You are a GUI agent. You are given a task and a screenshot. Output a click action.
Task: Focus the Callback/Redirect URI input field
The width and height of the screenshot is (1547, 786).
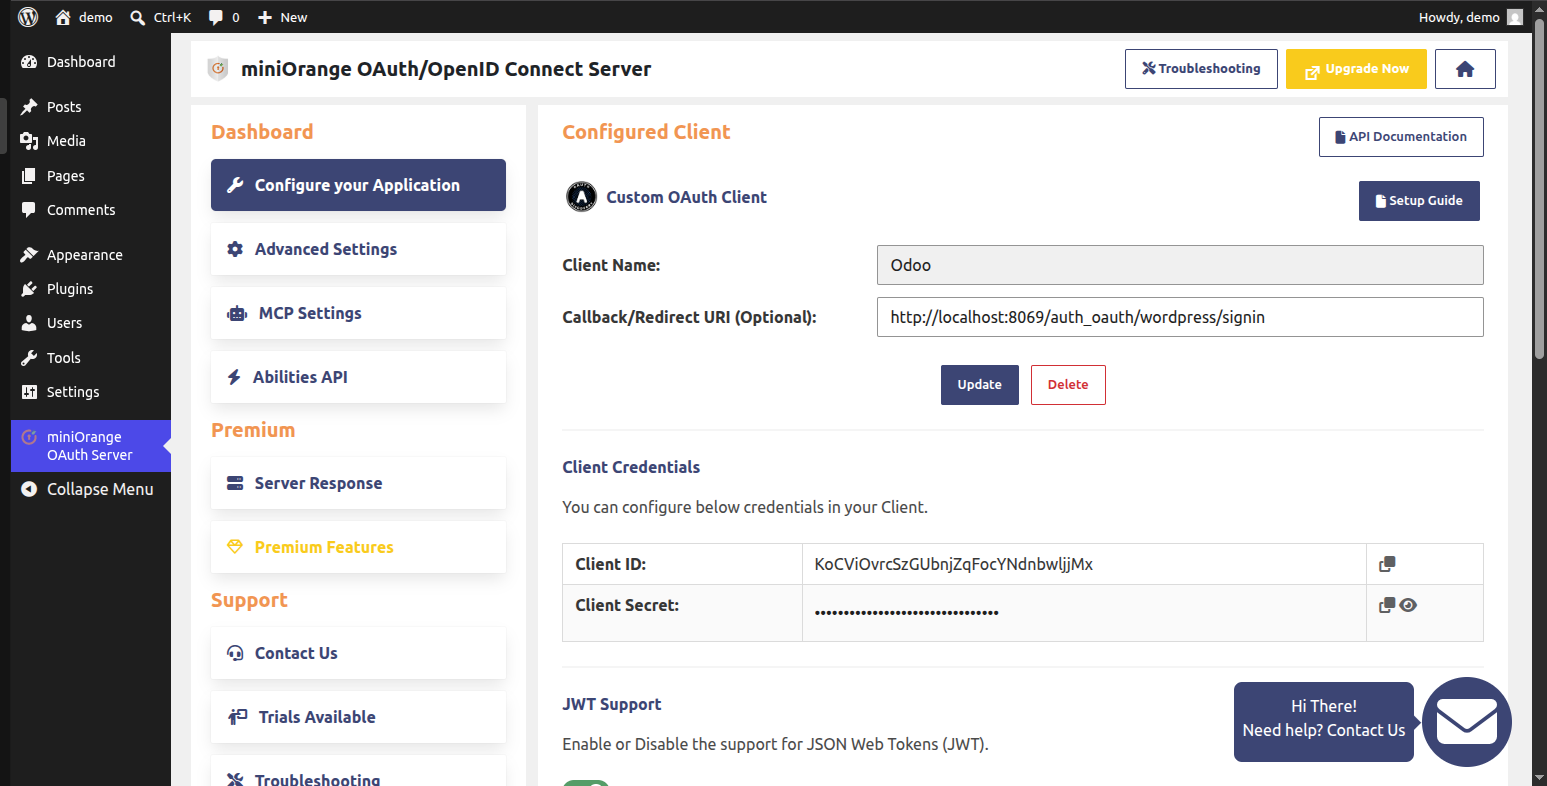(1180, 317)
